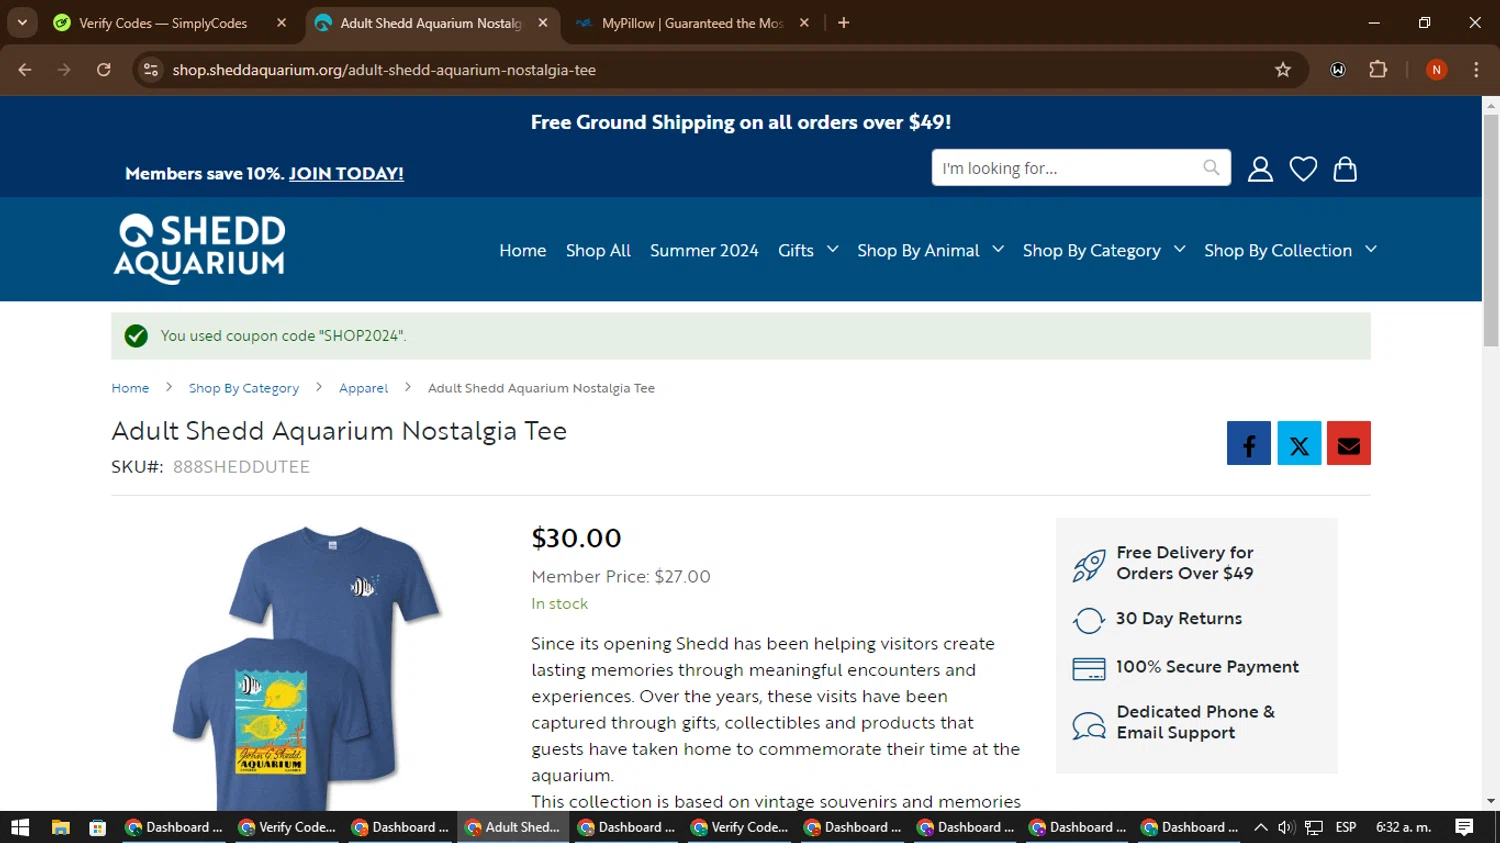The width and height of the screenshot is (1500, 843).
Task: Close the MyPillow tab
Action: click(804, 23)
